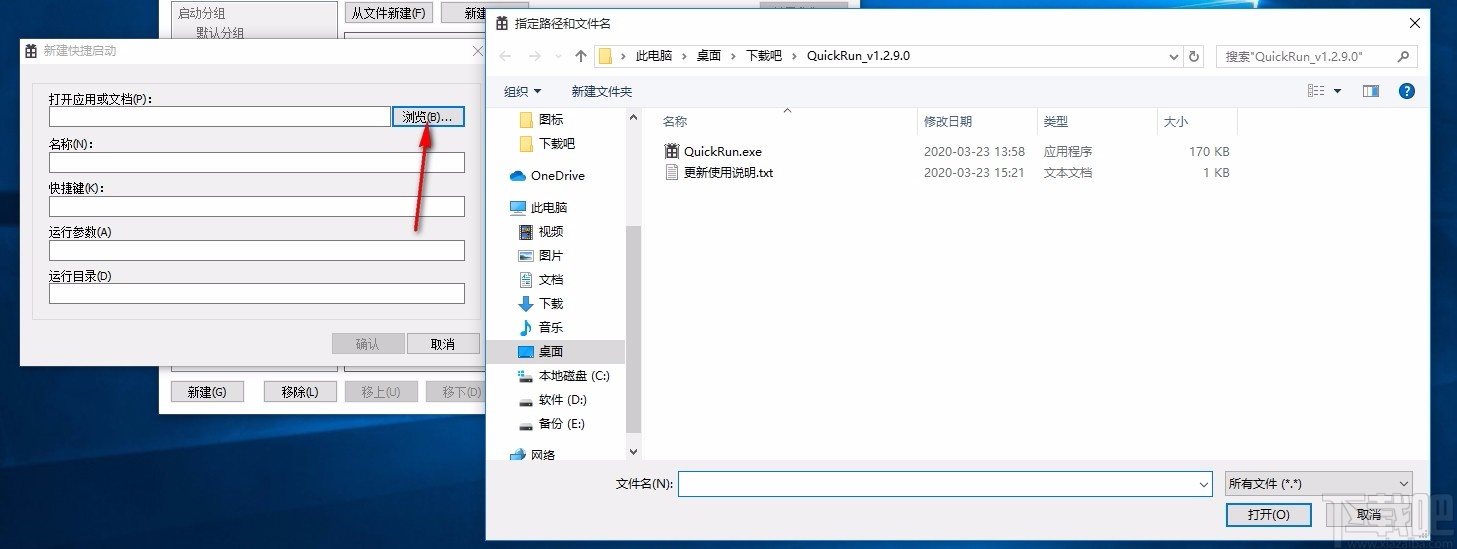Open the 文档 folder in sidebar
This screenshot has height=549, width=1457.
(541, 280)
